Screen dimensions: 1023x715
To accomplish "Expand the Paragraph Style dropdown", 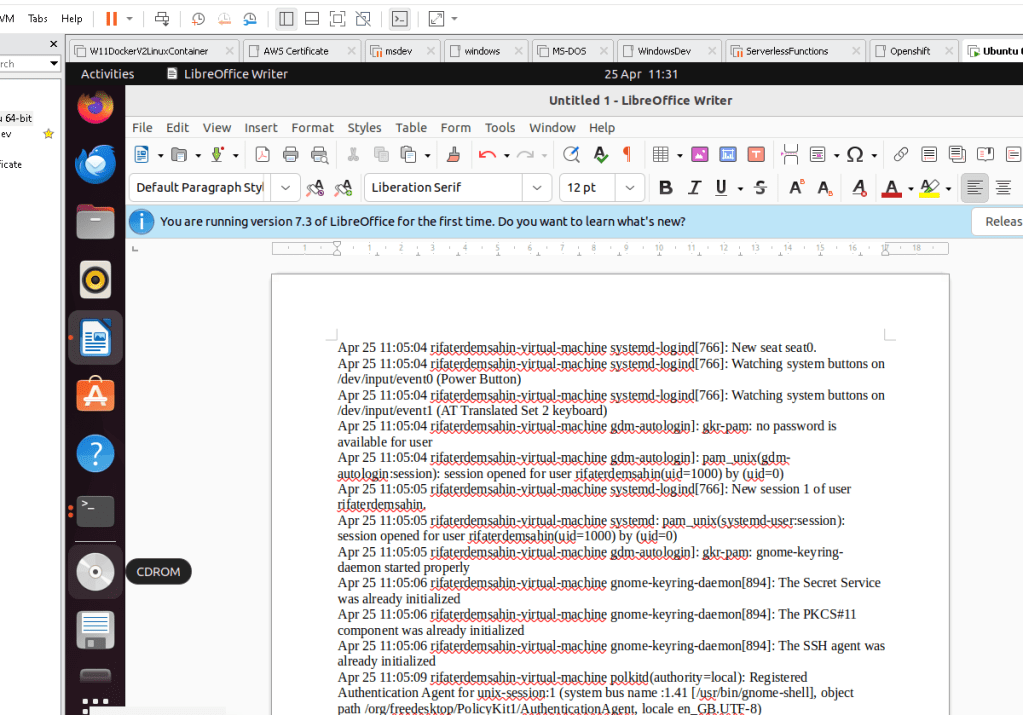I will click(285, 188).
